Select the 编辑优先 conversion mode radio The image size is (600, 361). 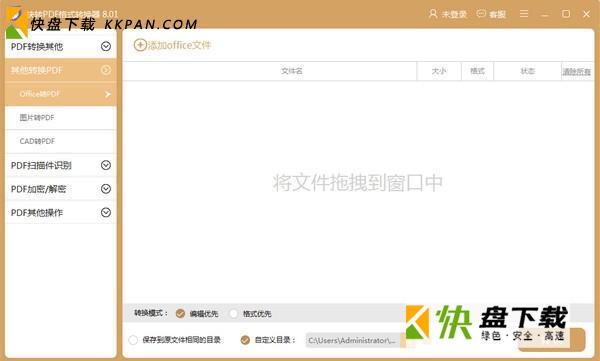point(180,314)
